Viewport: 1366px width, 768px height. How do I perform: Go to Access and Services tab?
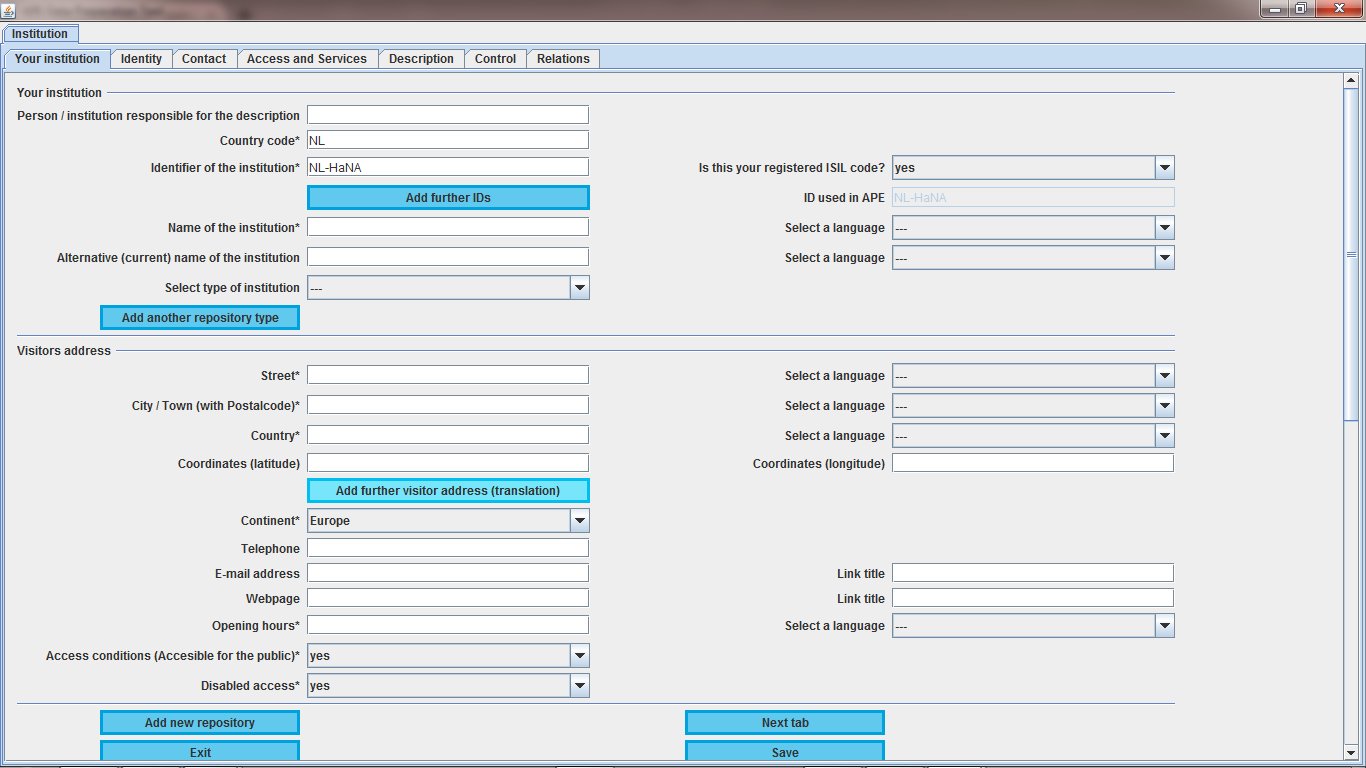point(307,59)
